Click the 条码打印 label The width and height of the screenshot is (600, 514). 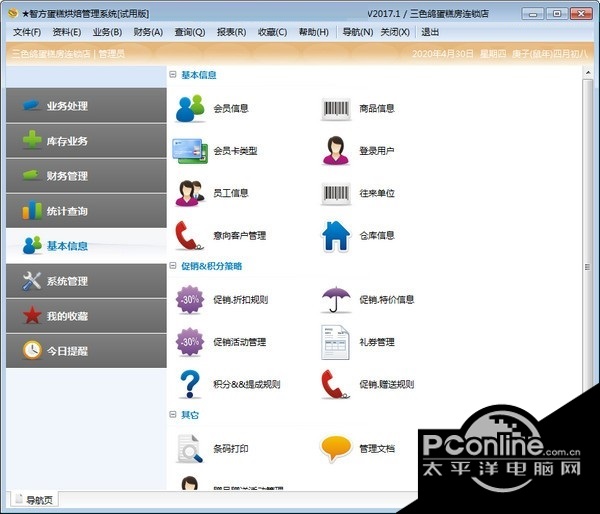(x=231, y=449)
